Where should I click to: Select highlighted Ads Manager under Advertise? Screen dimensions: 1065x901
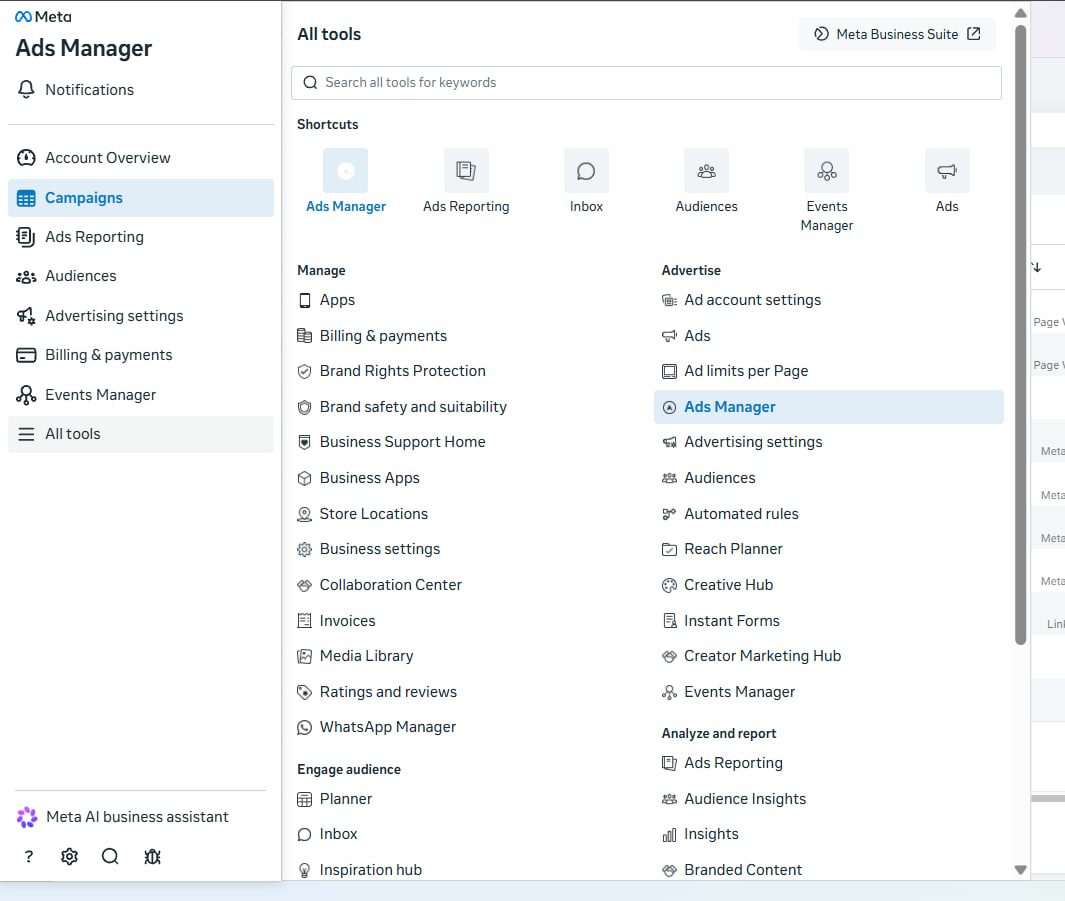[x=829, y=407]
